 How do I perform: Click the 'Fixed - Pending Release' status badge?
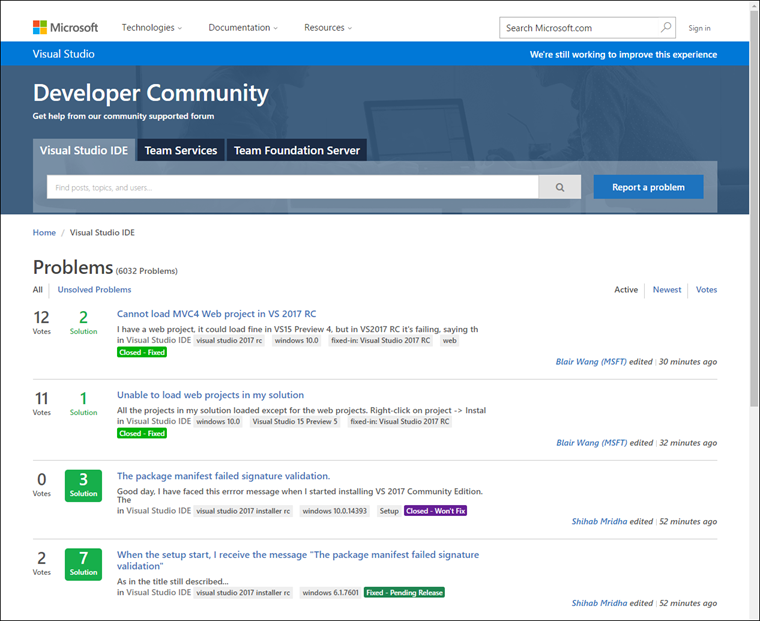click(x=404, y=592)
